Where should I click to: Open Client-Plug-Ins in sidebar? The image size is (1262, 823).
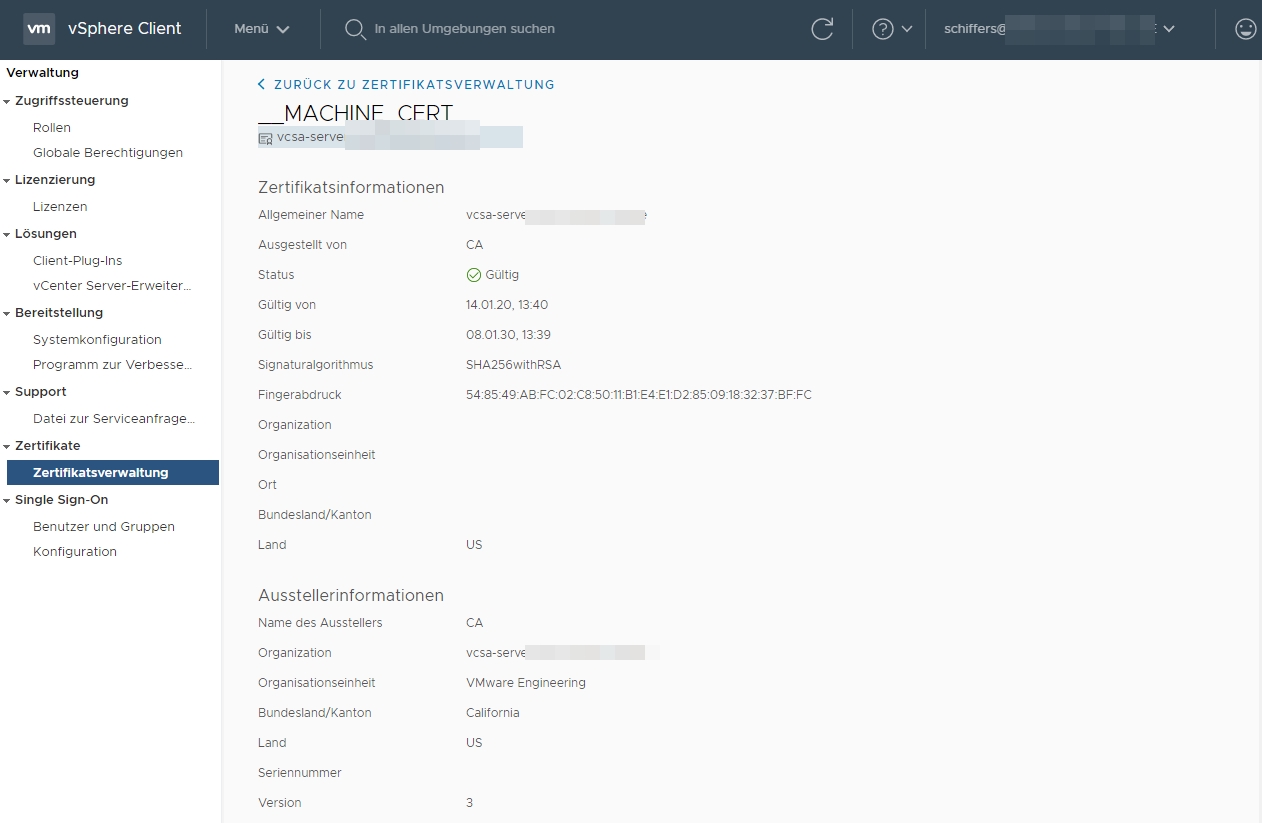78,261
